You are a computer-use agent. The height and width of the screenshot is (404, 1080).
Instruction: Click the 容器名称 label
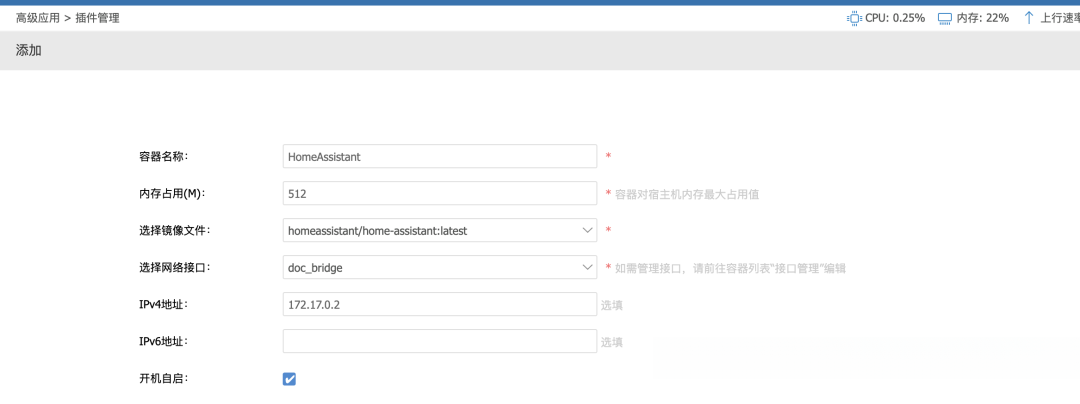point(163,156)
